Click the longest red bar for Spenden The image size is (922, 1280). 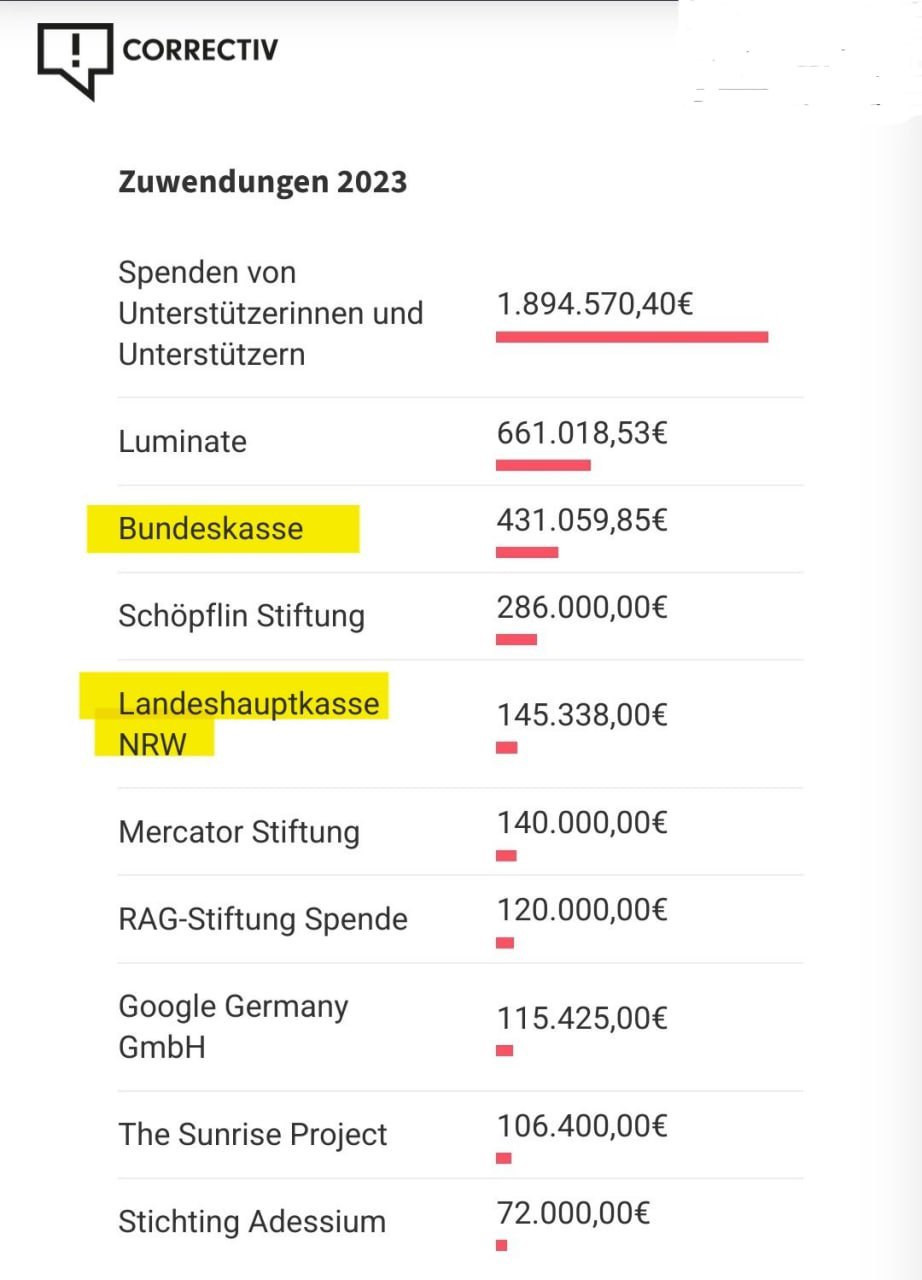click(632, 337)
